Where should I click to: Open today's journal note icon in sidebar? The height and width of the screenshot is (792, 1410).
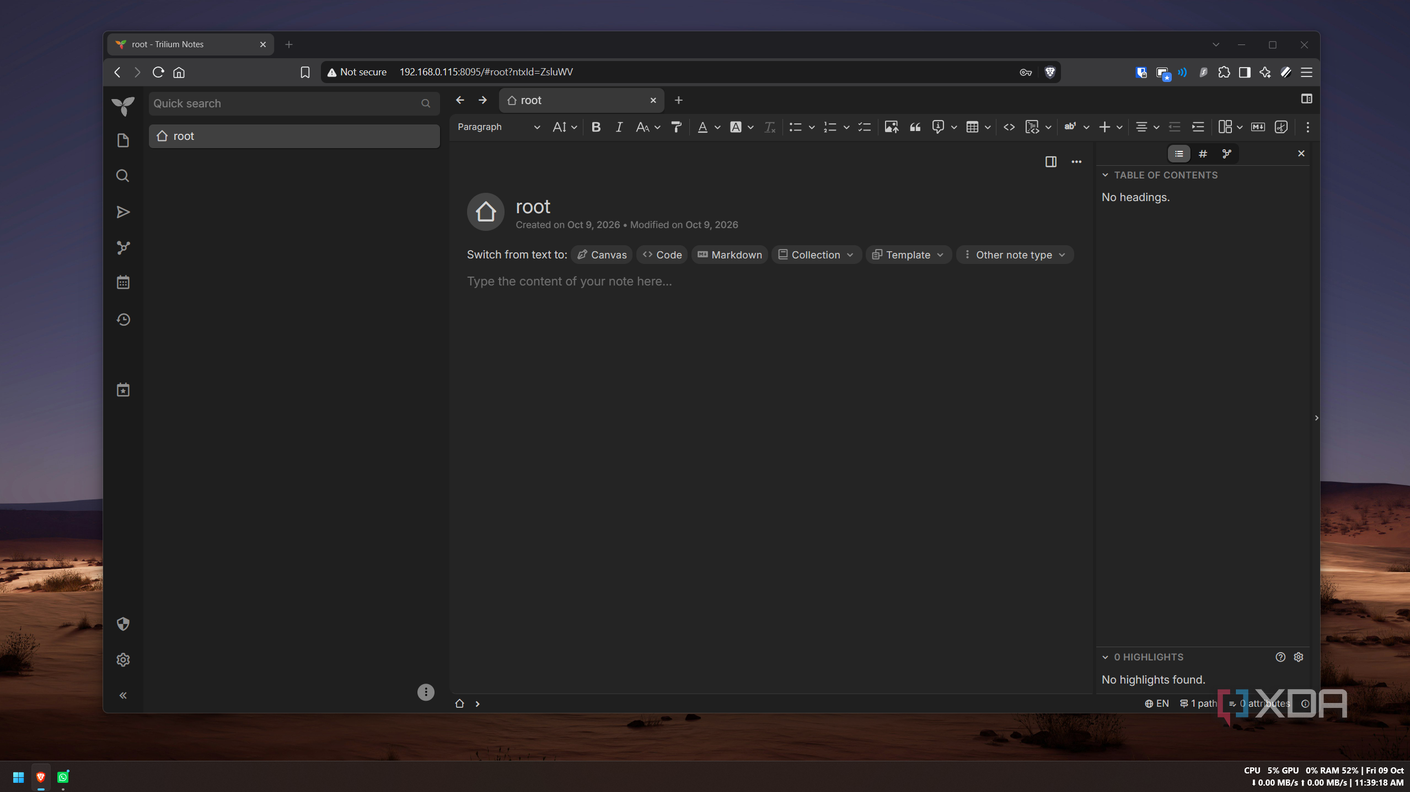123,390
